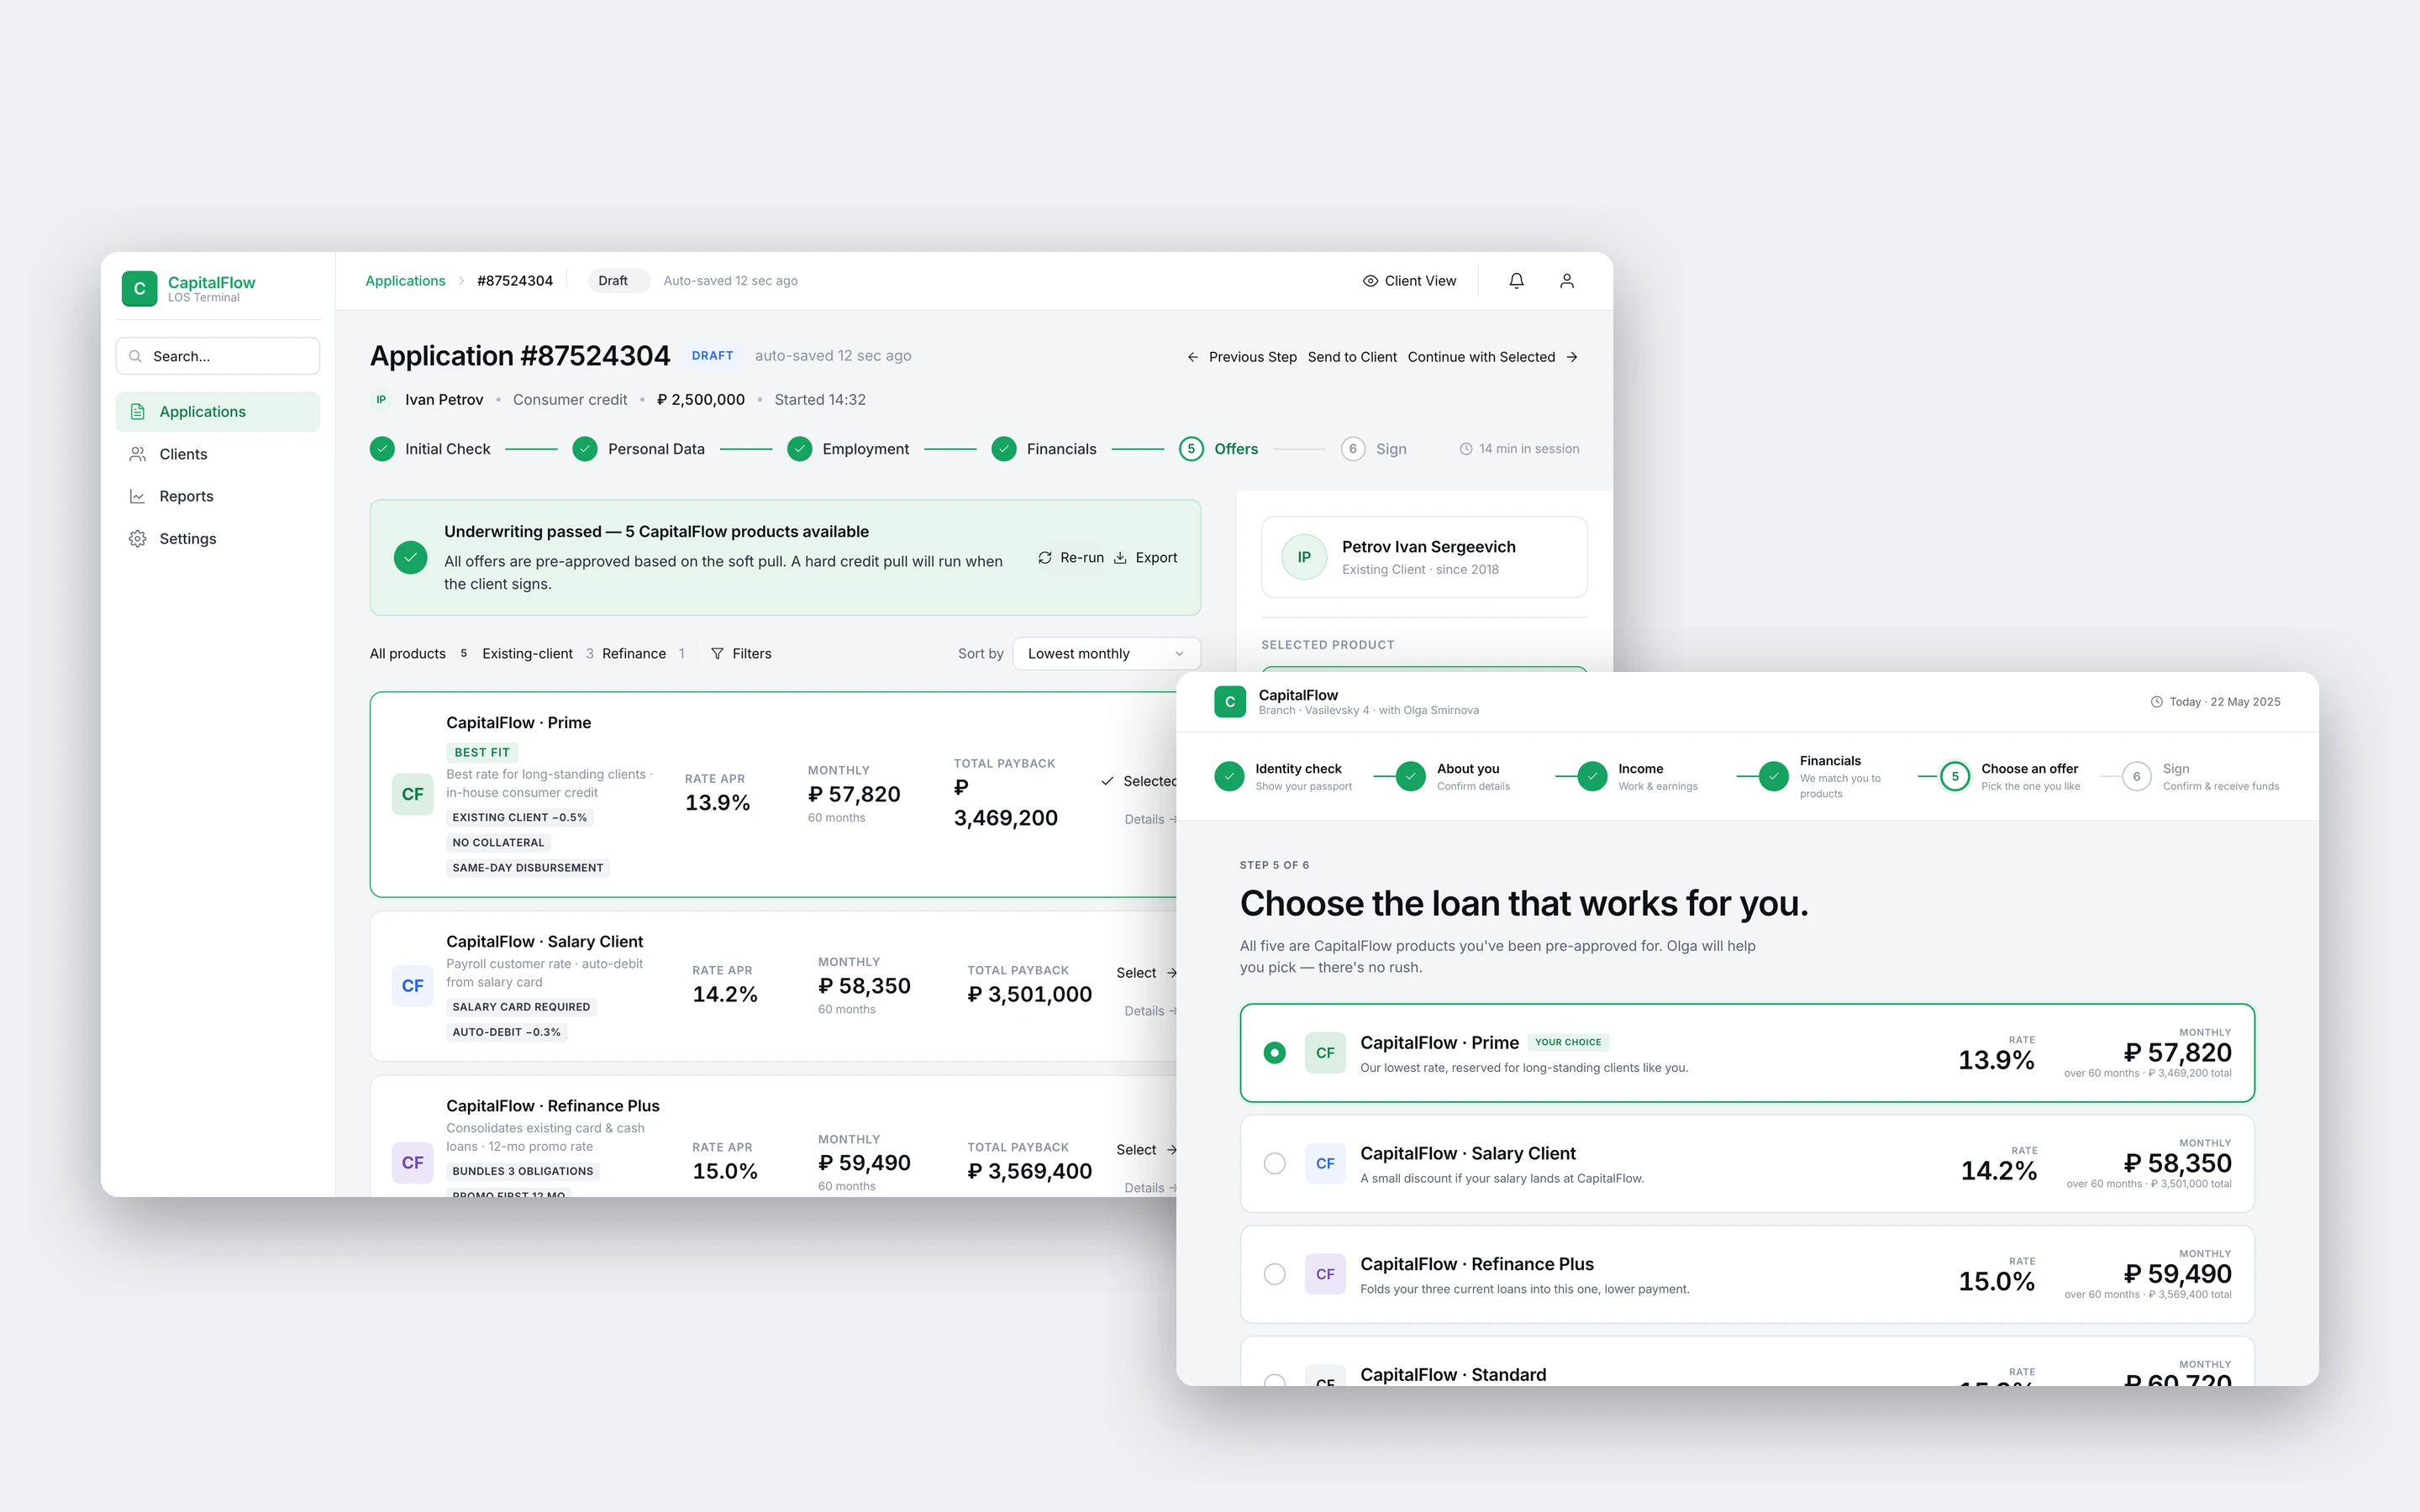The height and width of the screenshot is (1512, 2420).
Task: Click Send to Client
Action: (x=1352, y=357)
